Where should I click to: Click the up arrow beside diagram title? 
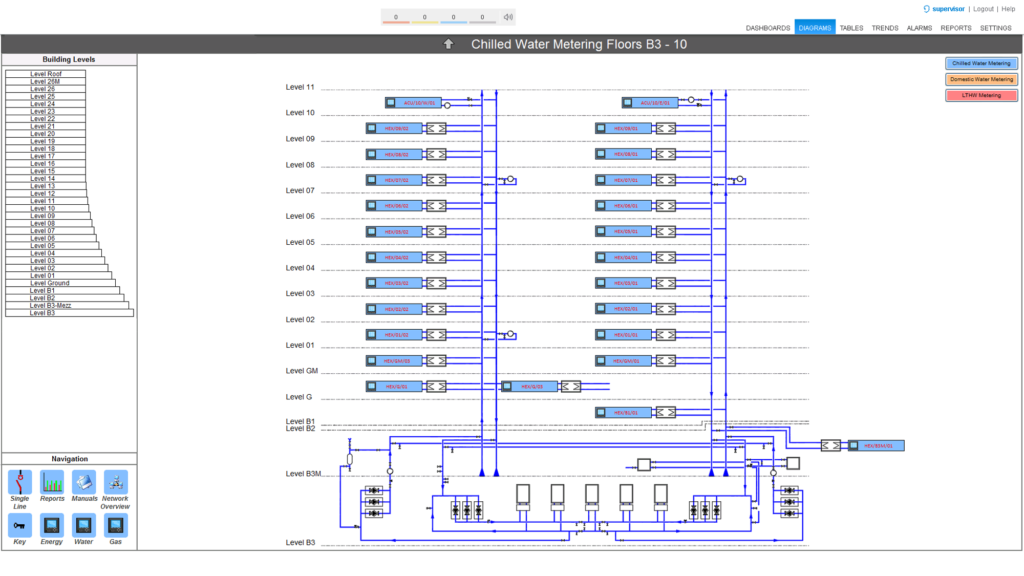click(x=449, y=44)
